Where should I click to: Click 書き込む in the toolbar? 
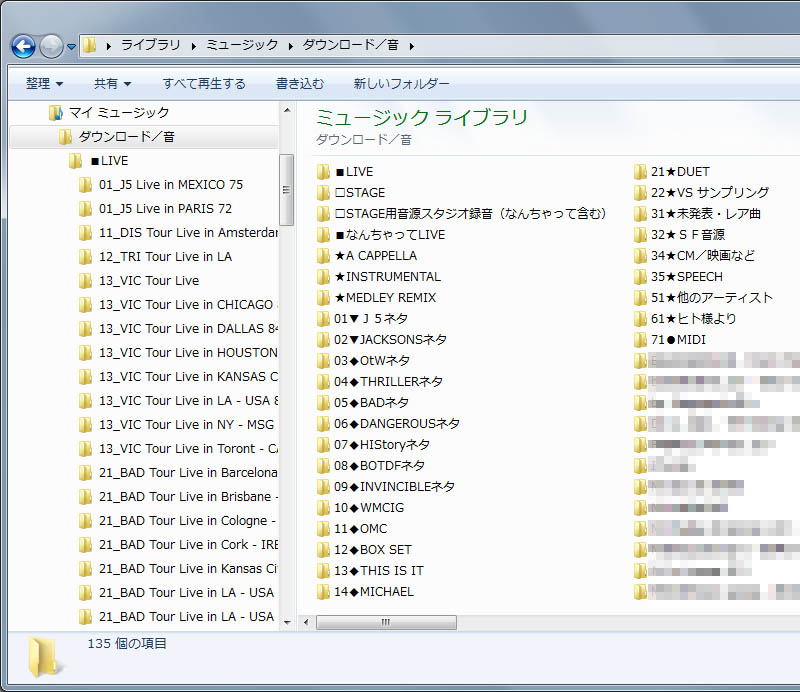pyautogui.click(x=300, y=83)
